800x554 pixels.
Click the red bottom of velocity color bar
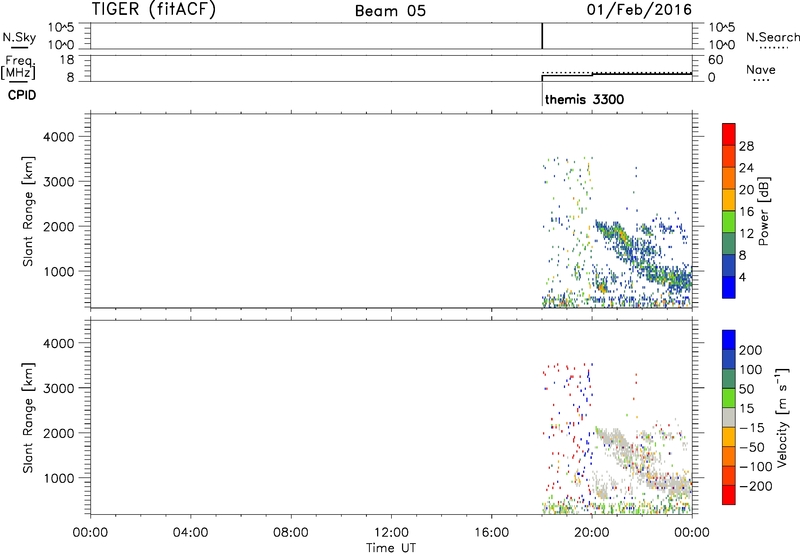[x=729, y=495]
